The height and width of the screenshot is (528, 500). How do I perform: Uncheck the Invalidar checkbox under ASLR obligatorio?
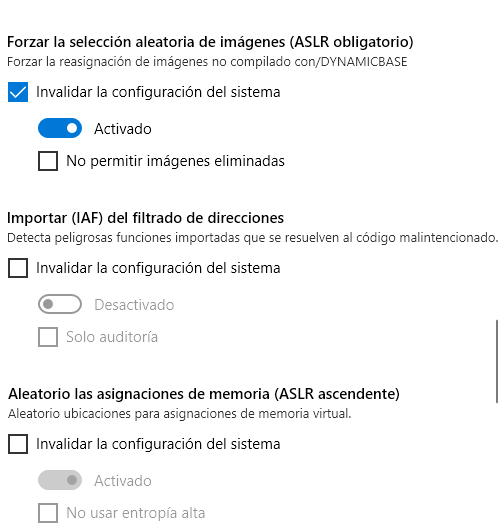pyautogui.click(x=18, y=92)
